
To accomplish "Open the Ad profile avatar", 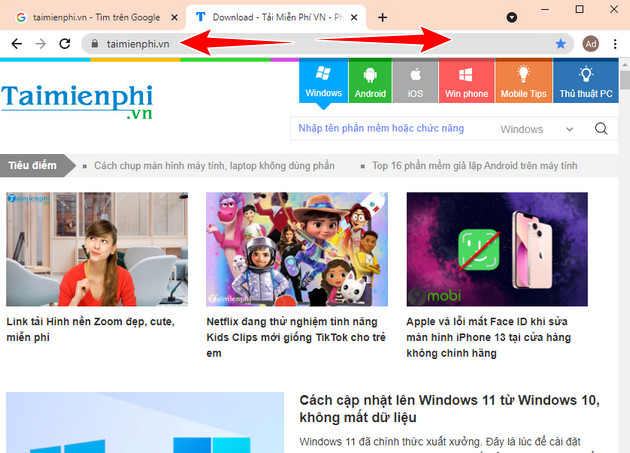I will pos(591,43).
